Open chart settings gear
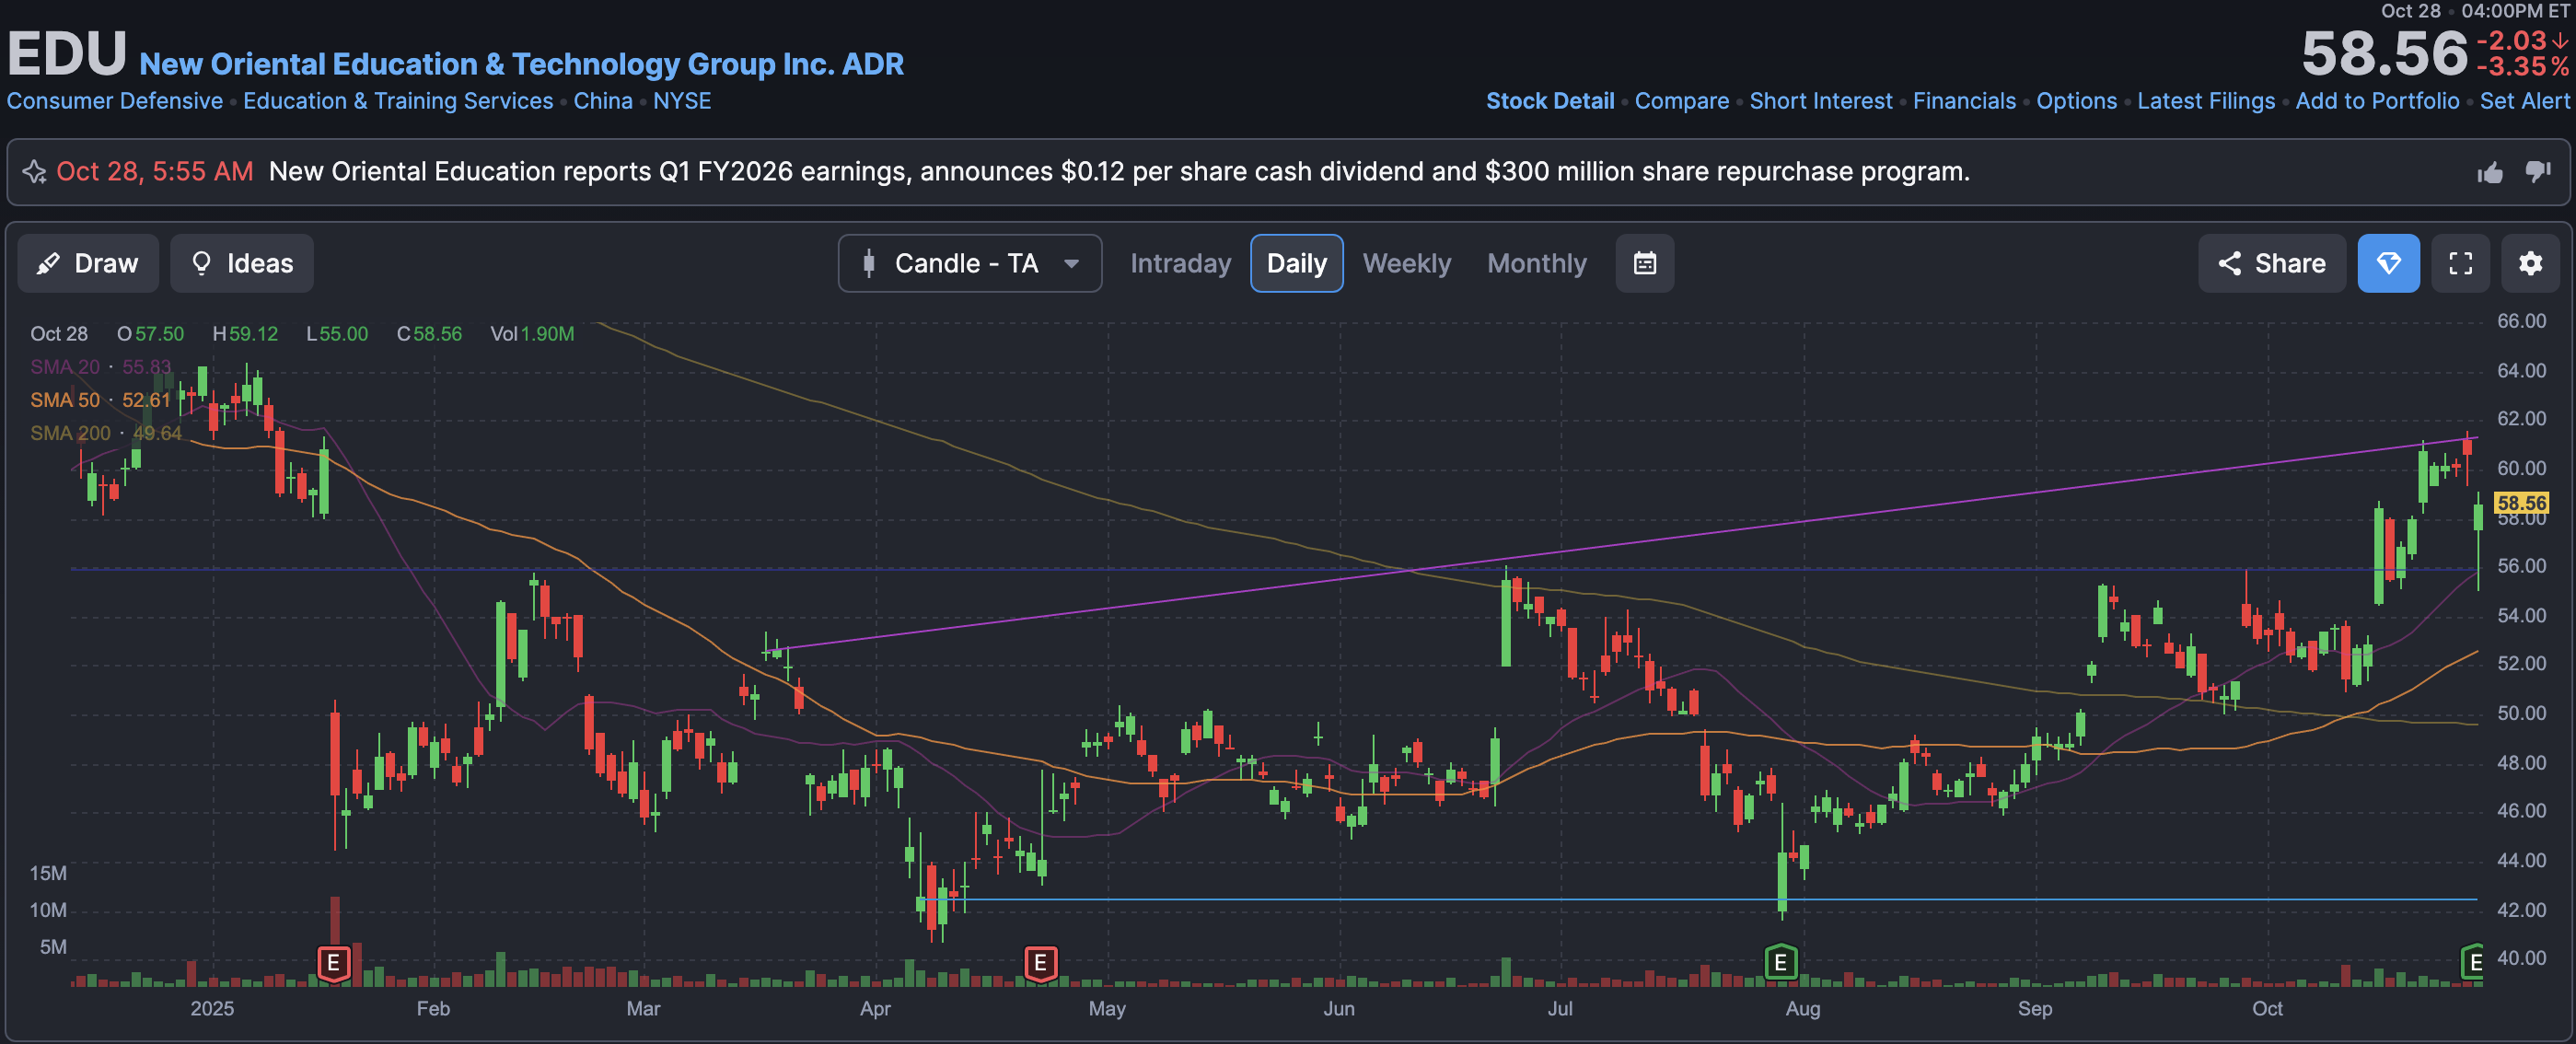This screenshot has height=1044, width=2576. click(2530, 263)
